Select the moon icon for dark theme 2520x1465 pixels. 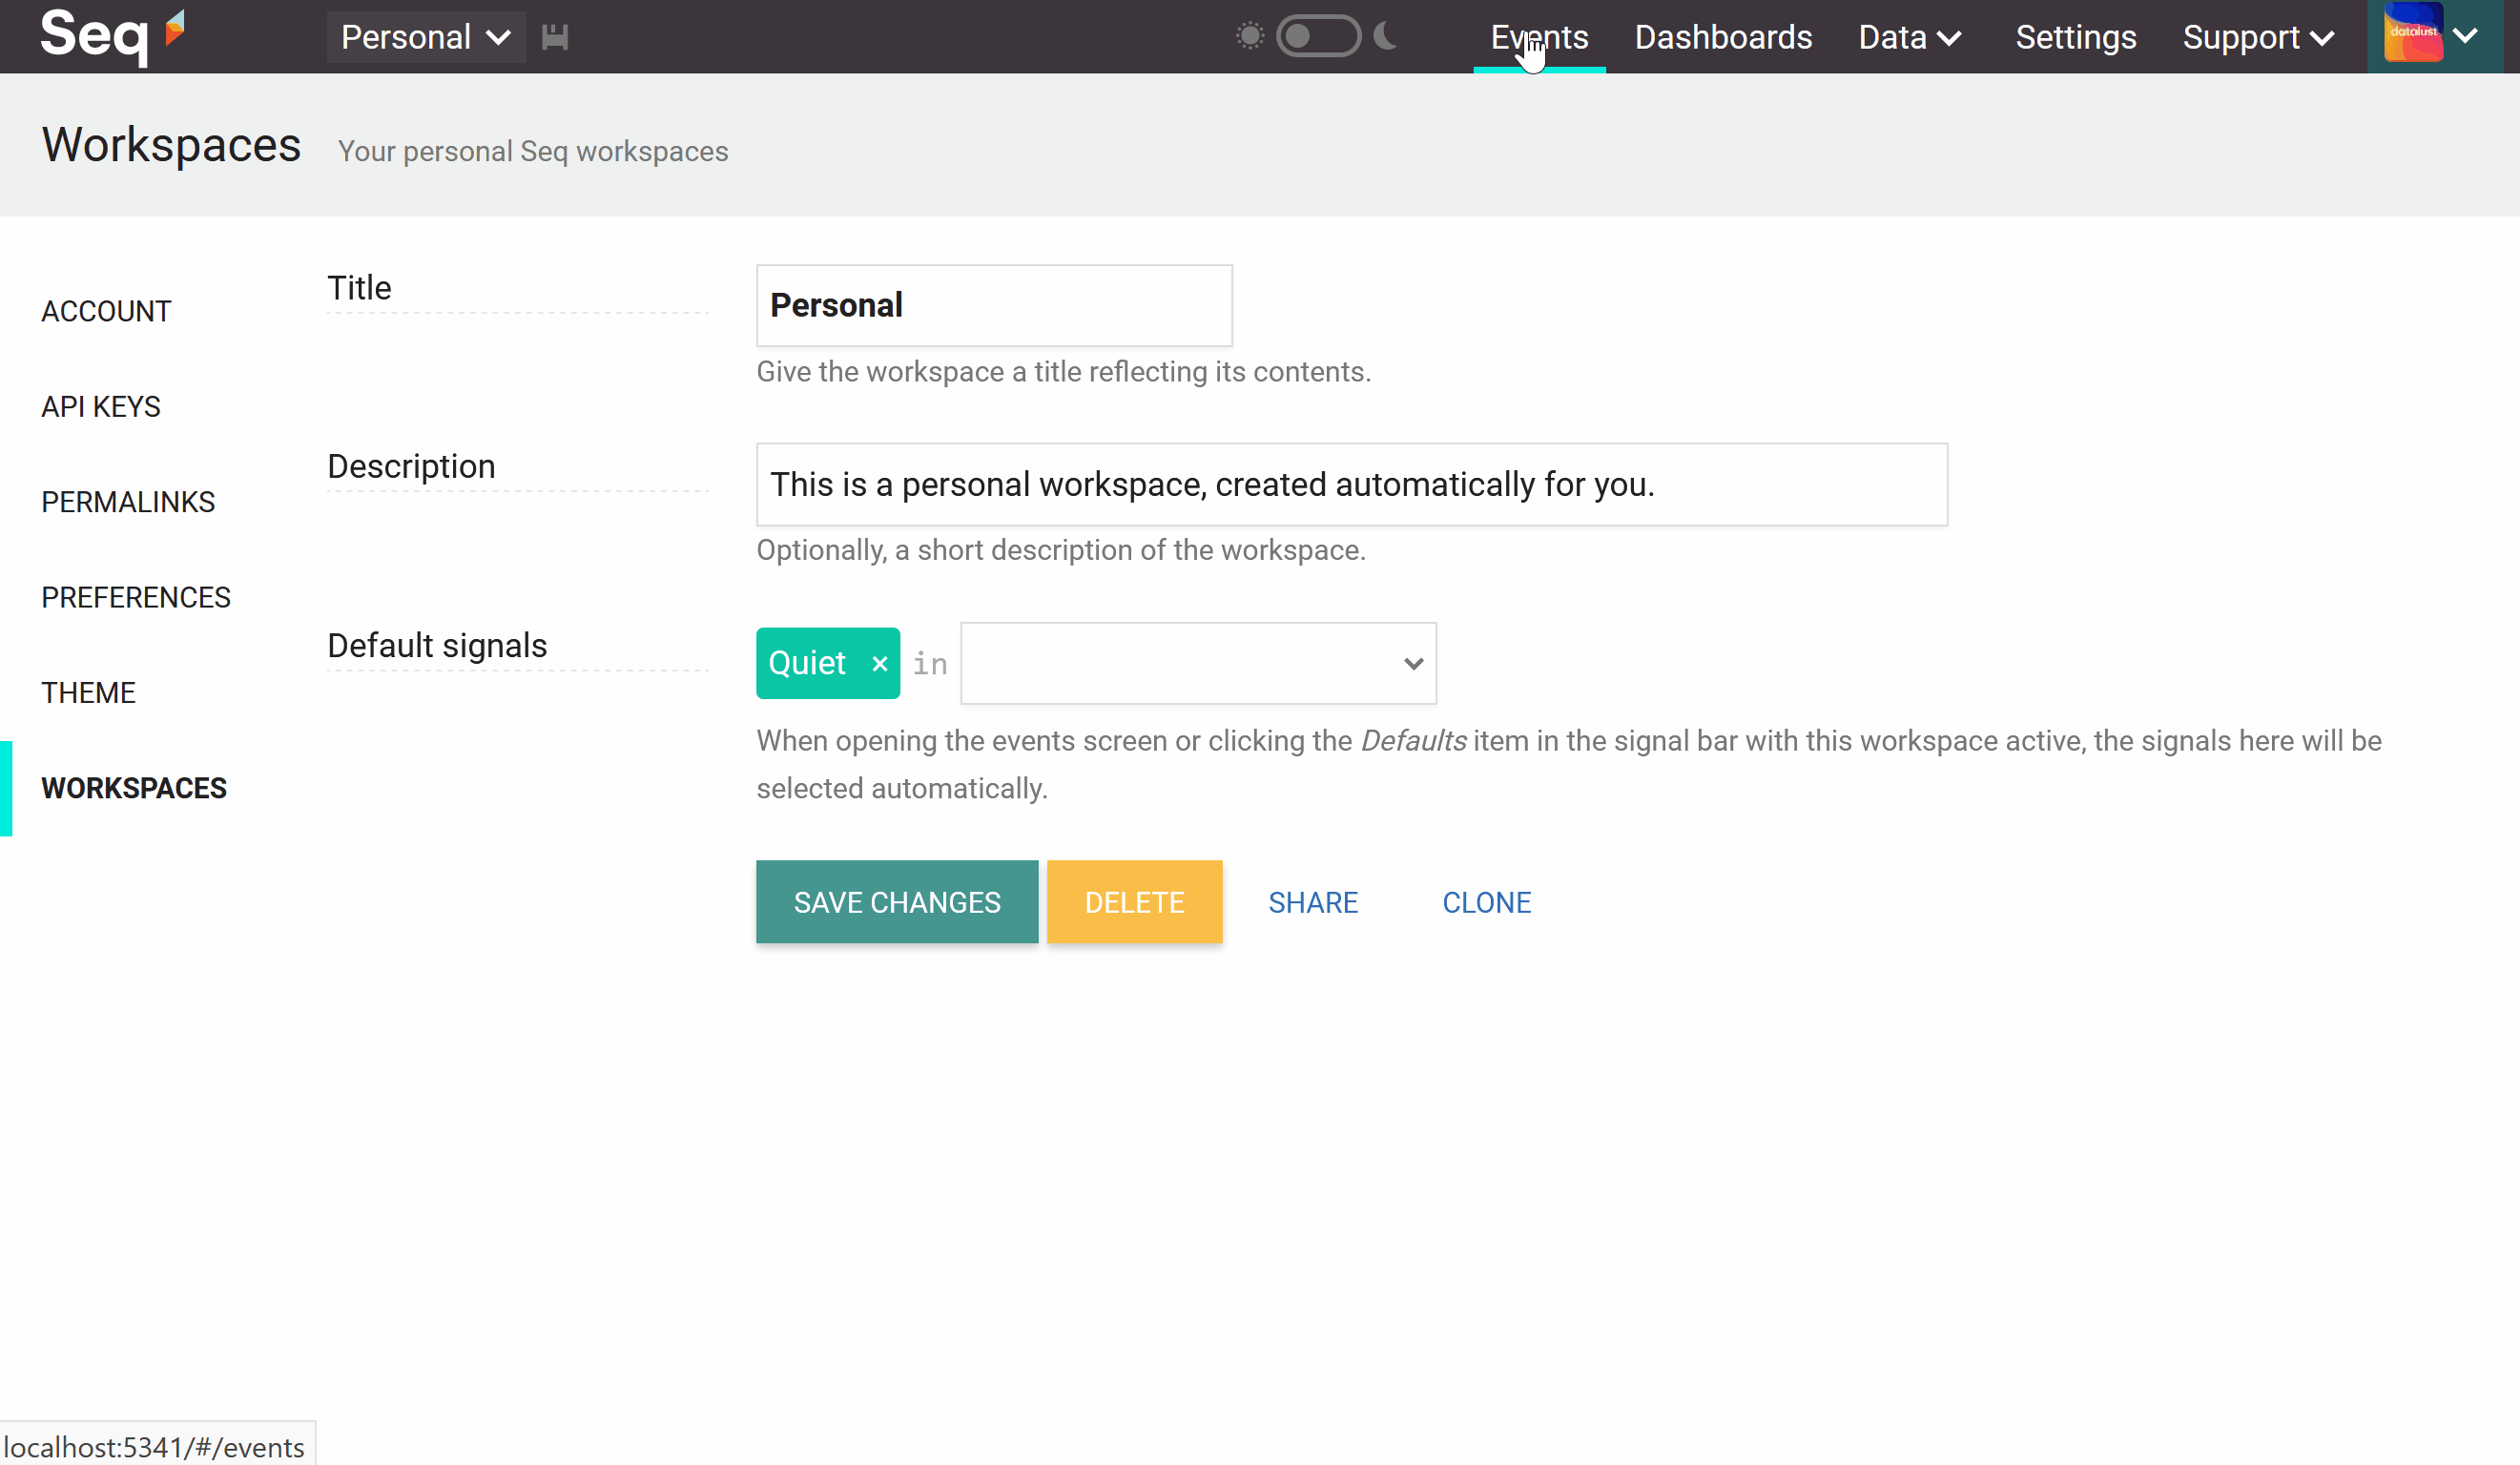coord(1386,36)
